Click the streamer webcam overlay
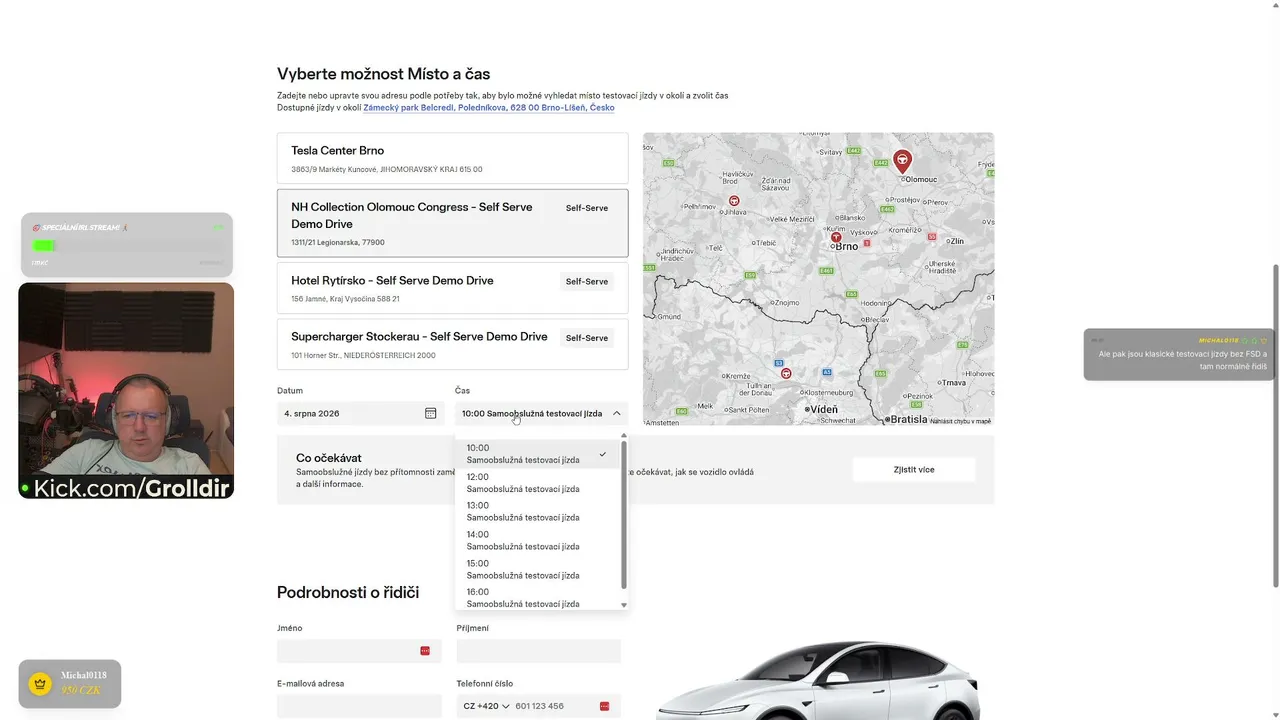This screenshot has height=720, width=1280. 126,391
